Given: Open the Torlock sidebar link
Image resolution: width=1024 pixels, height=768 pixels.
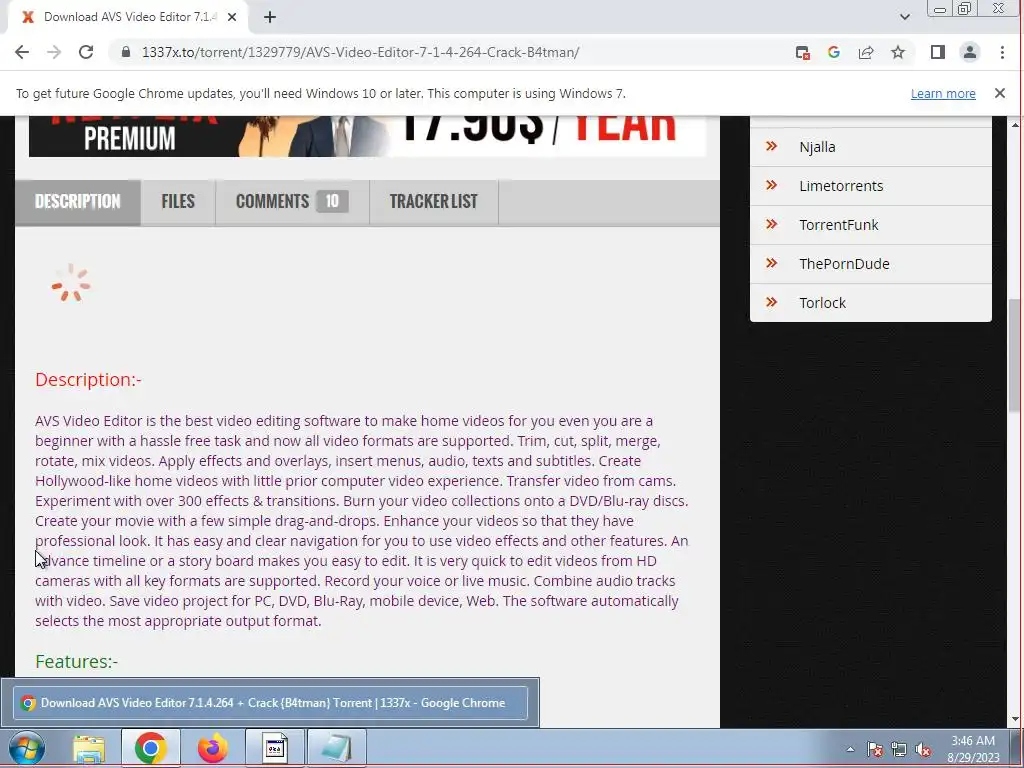Looking at the screenshot, I should (x=822, y=303).
